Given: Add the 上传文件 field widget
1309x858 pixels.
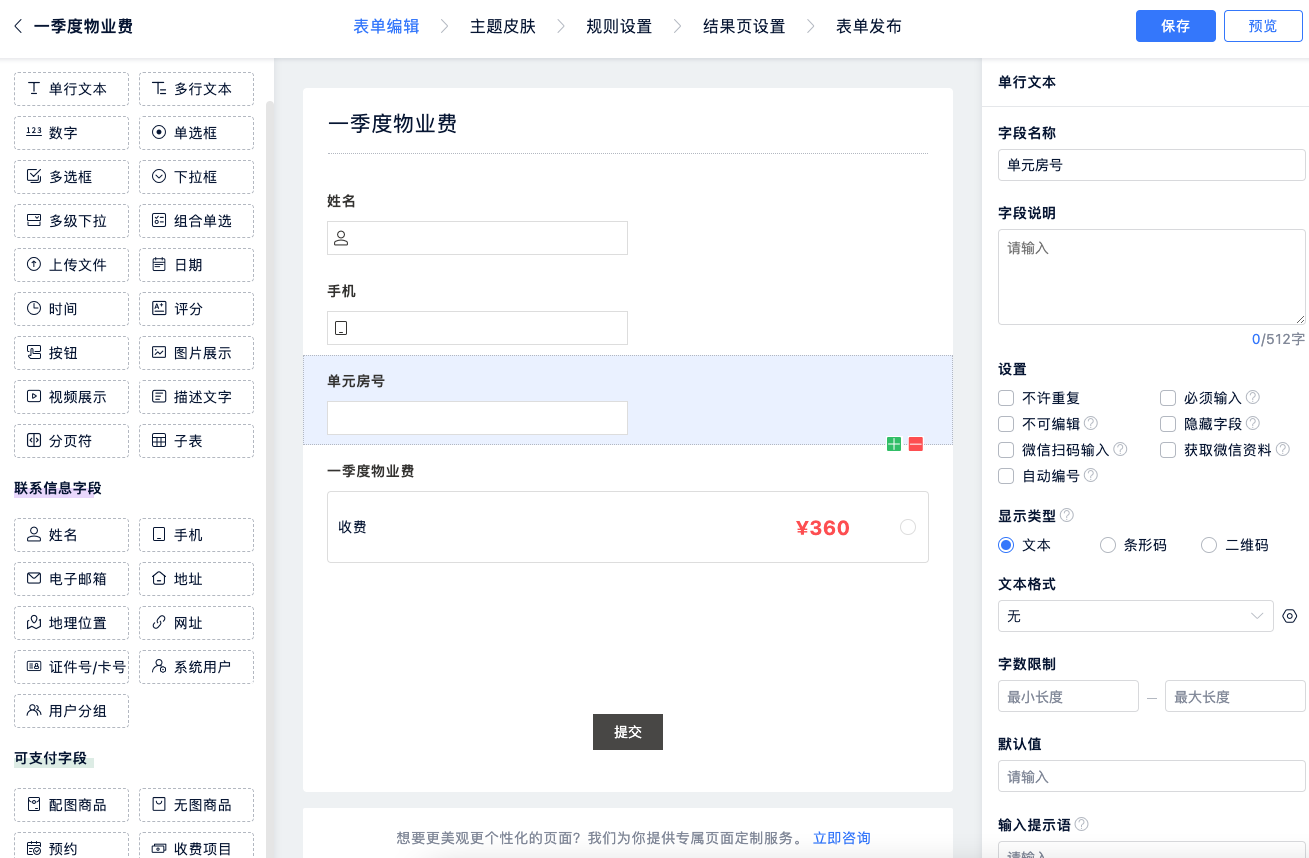Looking at the screenshot, I should [x=71, y=265].
